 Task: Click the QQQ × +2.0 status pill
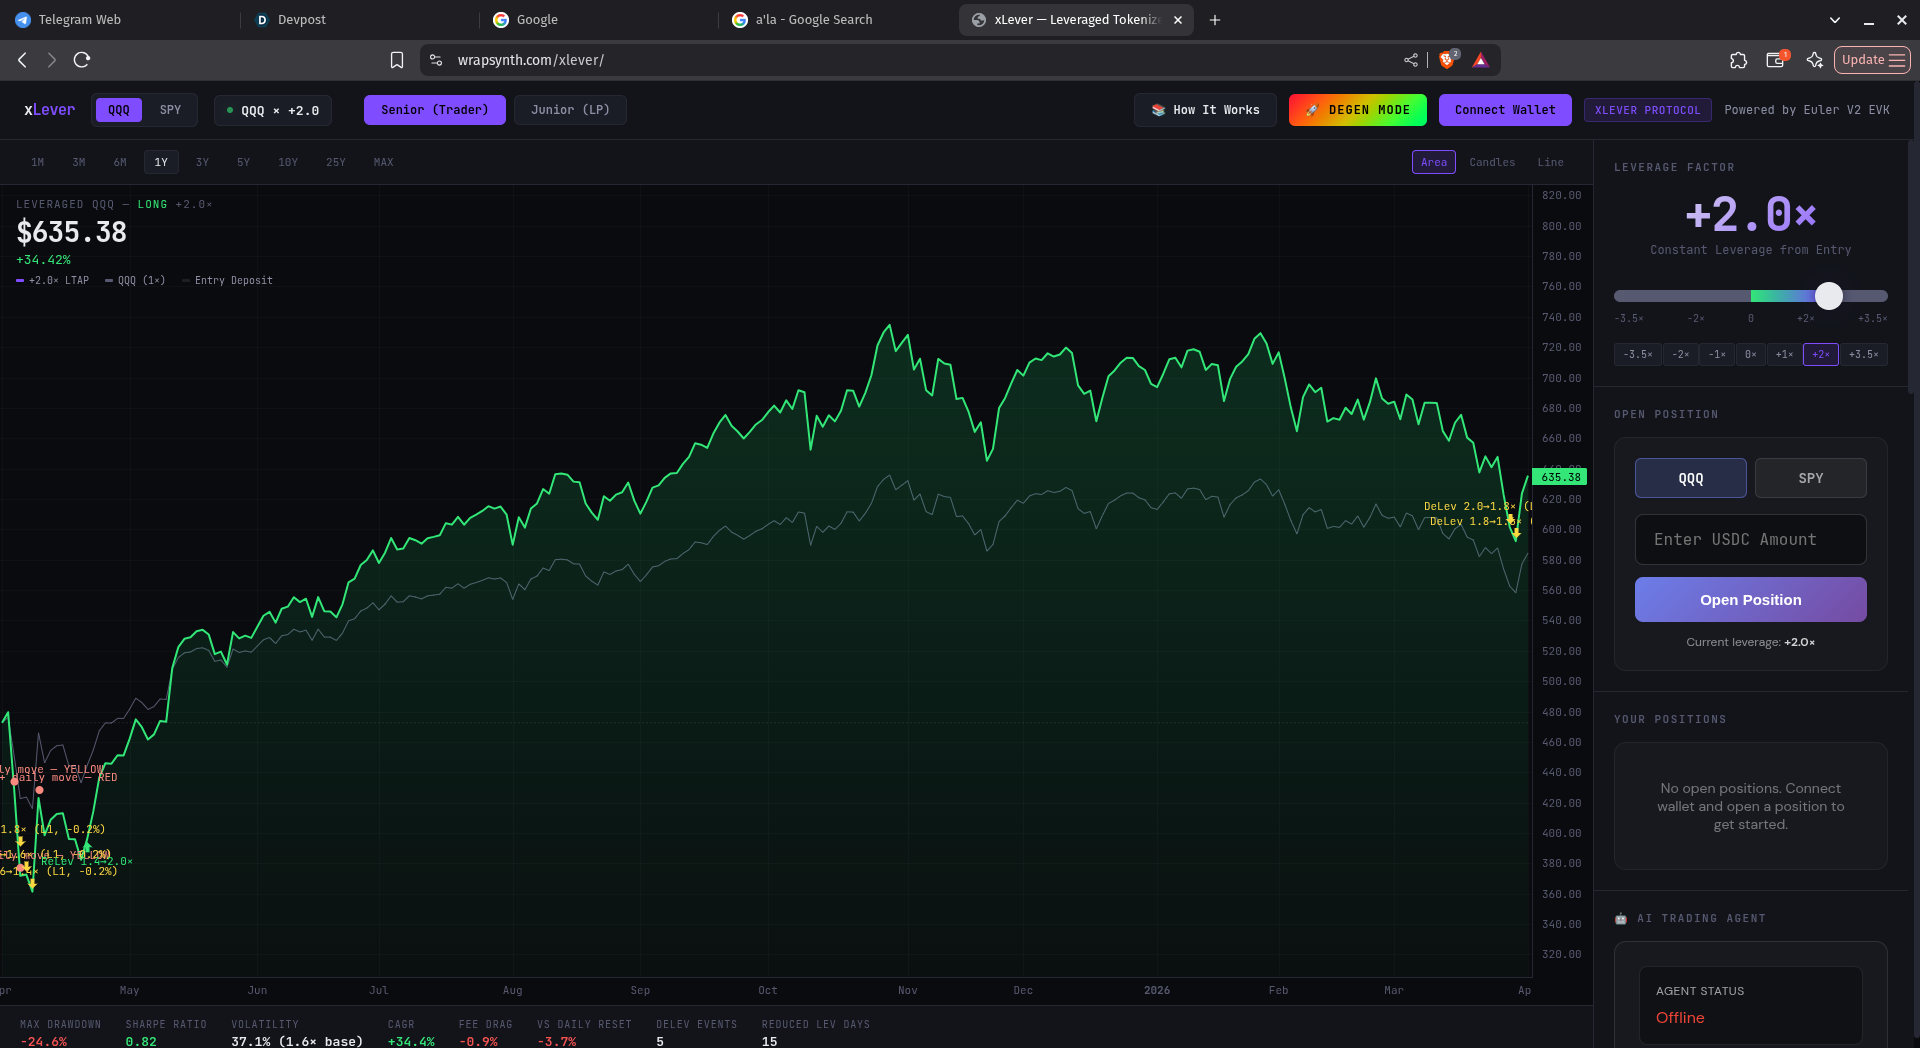pos(273,110)
